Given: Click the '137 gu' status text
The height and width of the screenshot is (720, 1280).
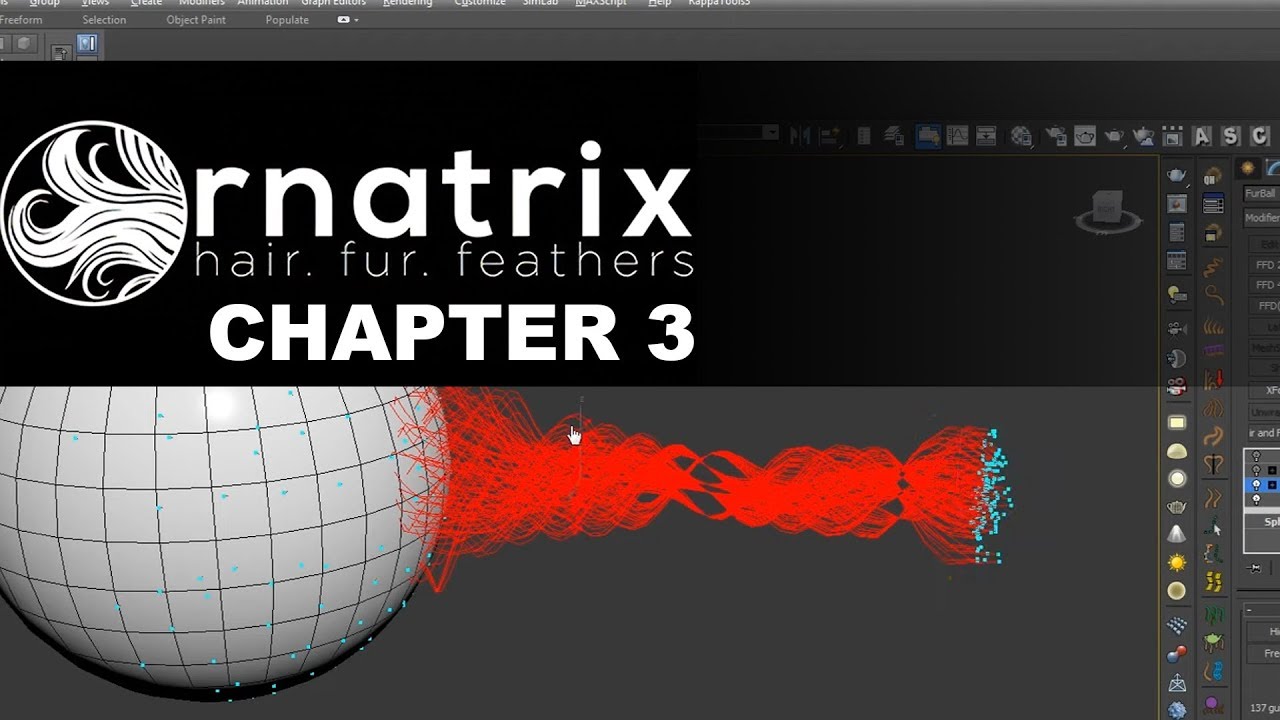Looking at the screenshot, I should click(1264, 708).
